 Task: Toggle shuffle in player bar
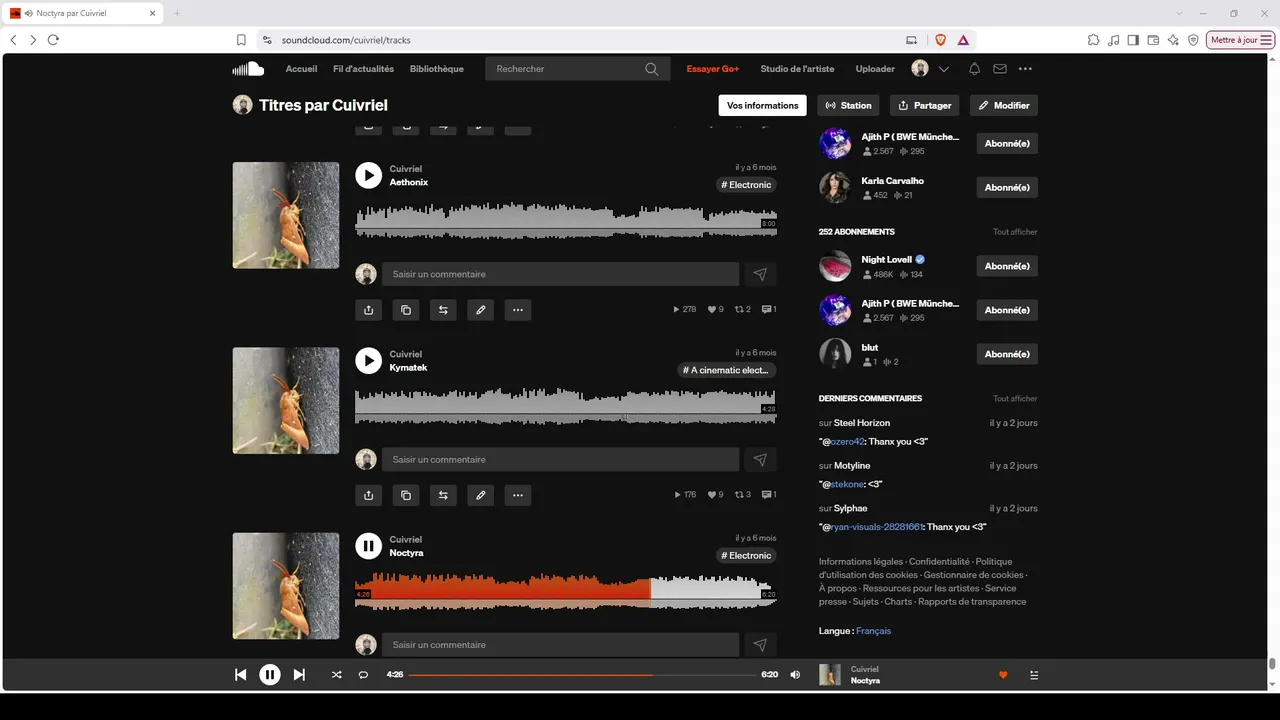336,675
